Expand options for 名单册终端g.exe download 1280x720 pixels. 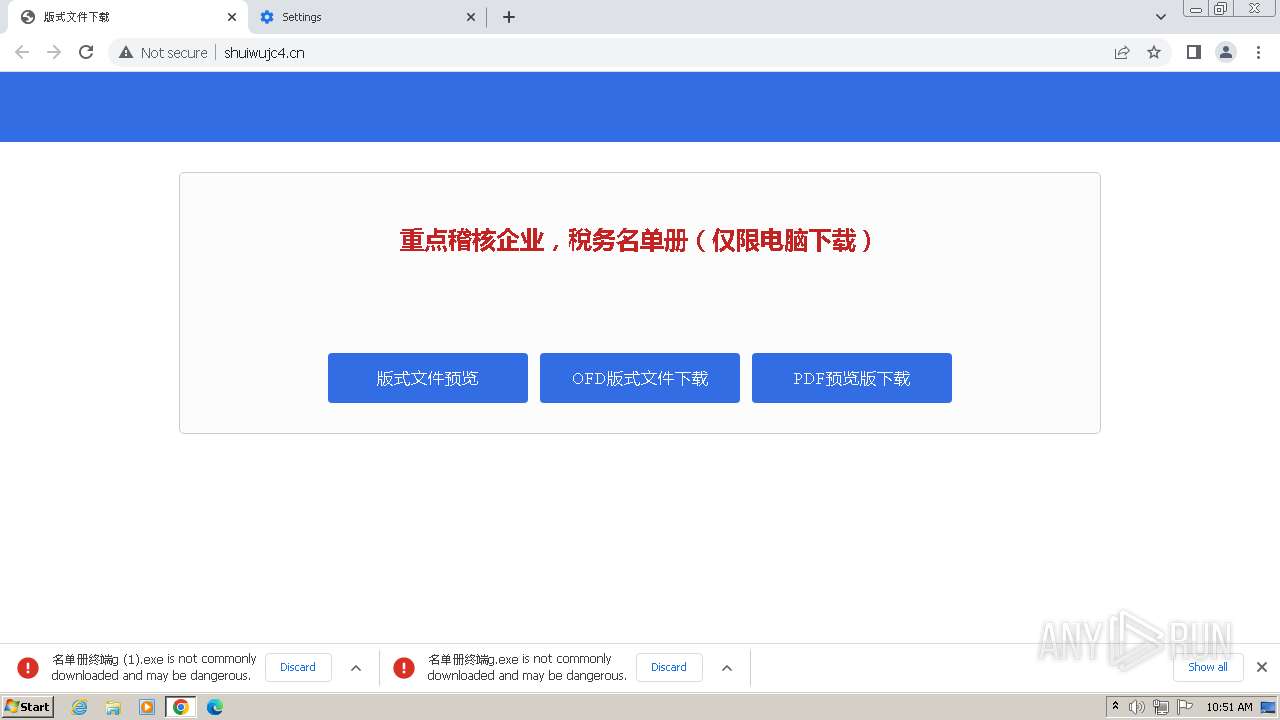[x=727, y=668]
